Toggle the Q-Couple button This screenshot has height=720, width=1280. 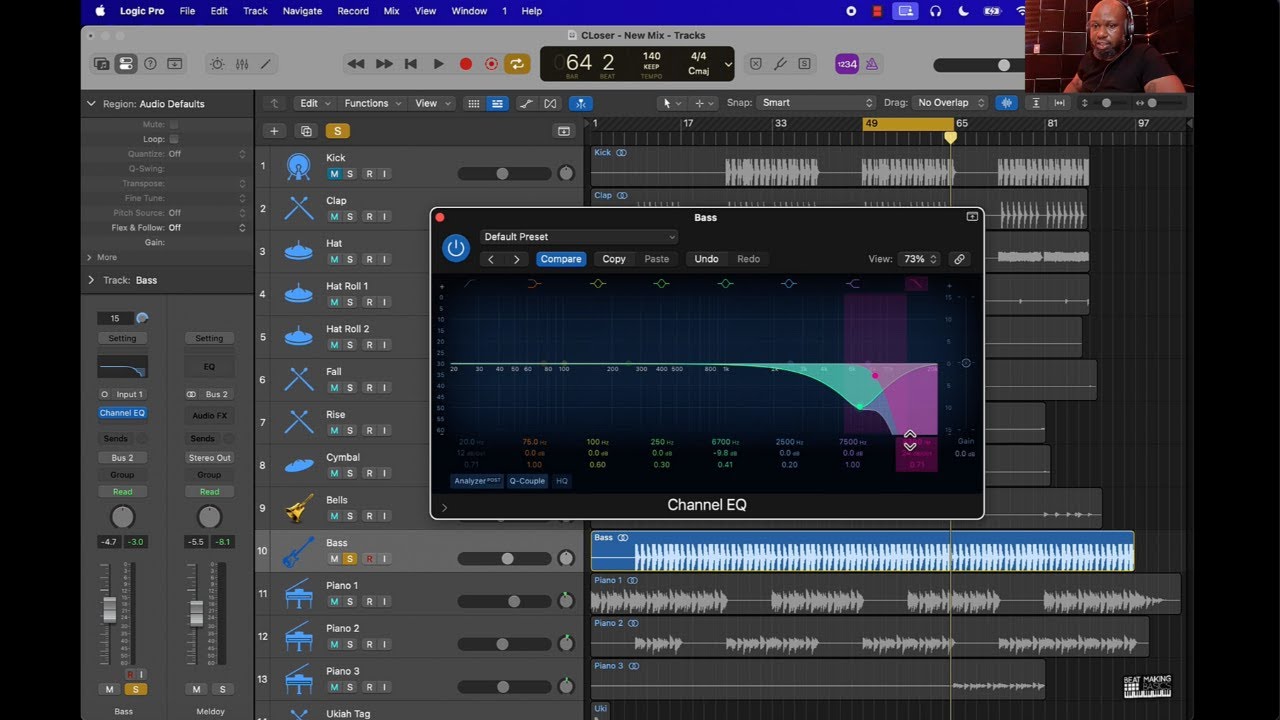point(527,481)
